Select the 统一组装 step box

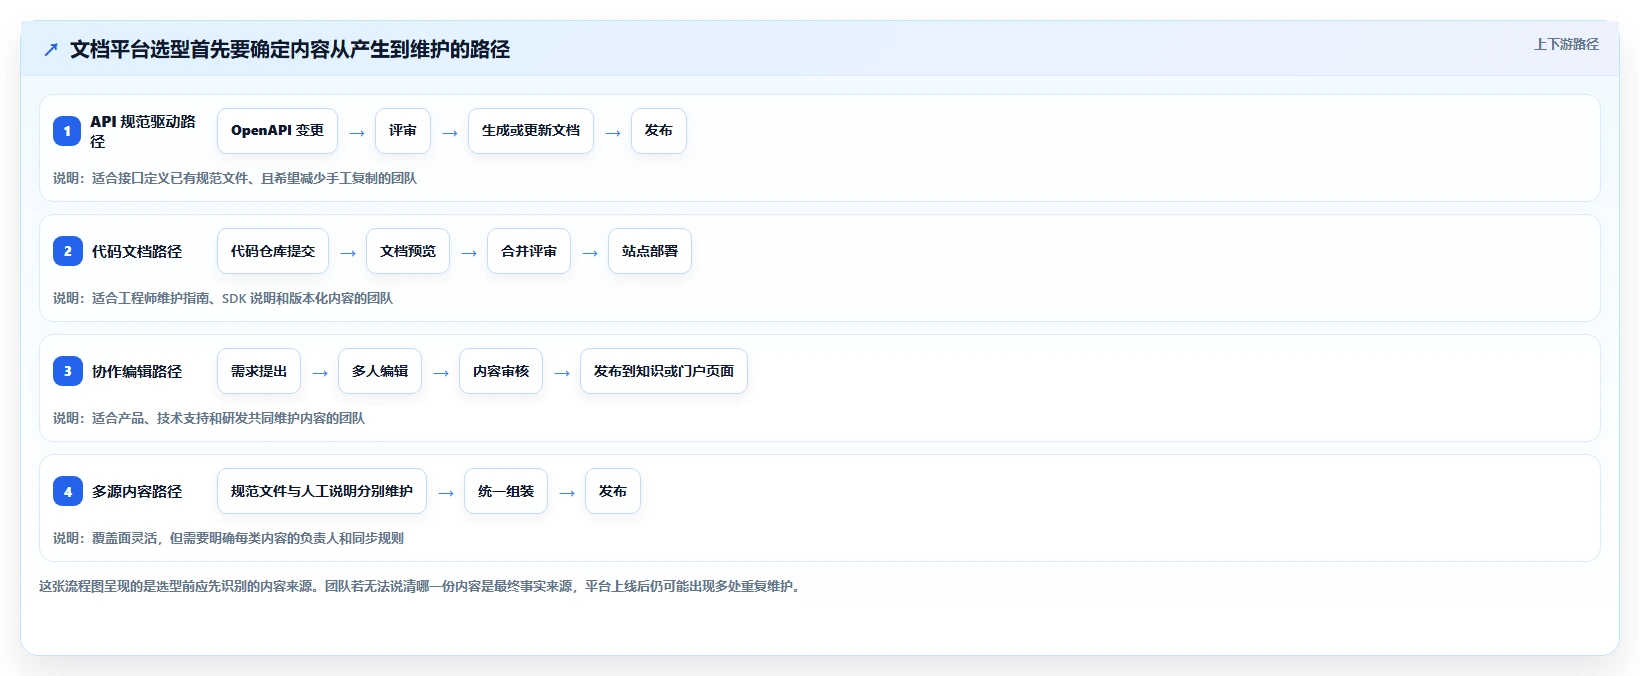tap(506, 491)
